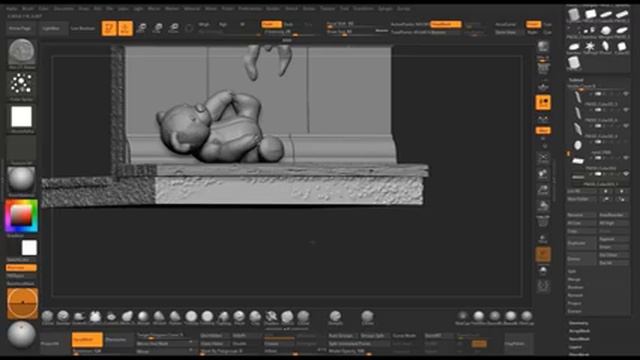
Task: Open the Spray stroke type selector
Action: point(21,84)
